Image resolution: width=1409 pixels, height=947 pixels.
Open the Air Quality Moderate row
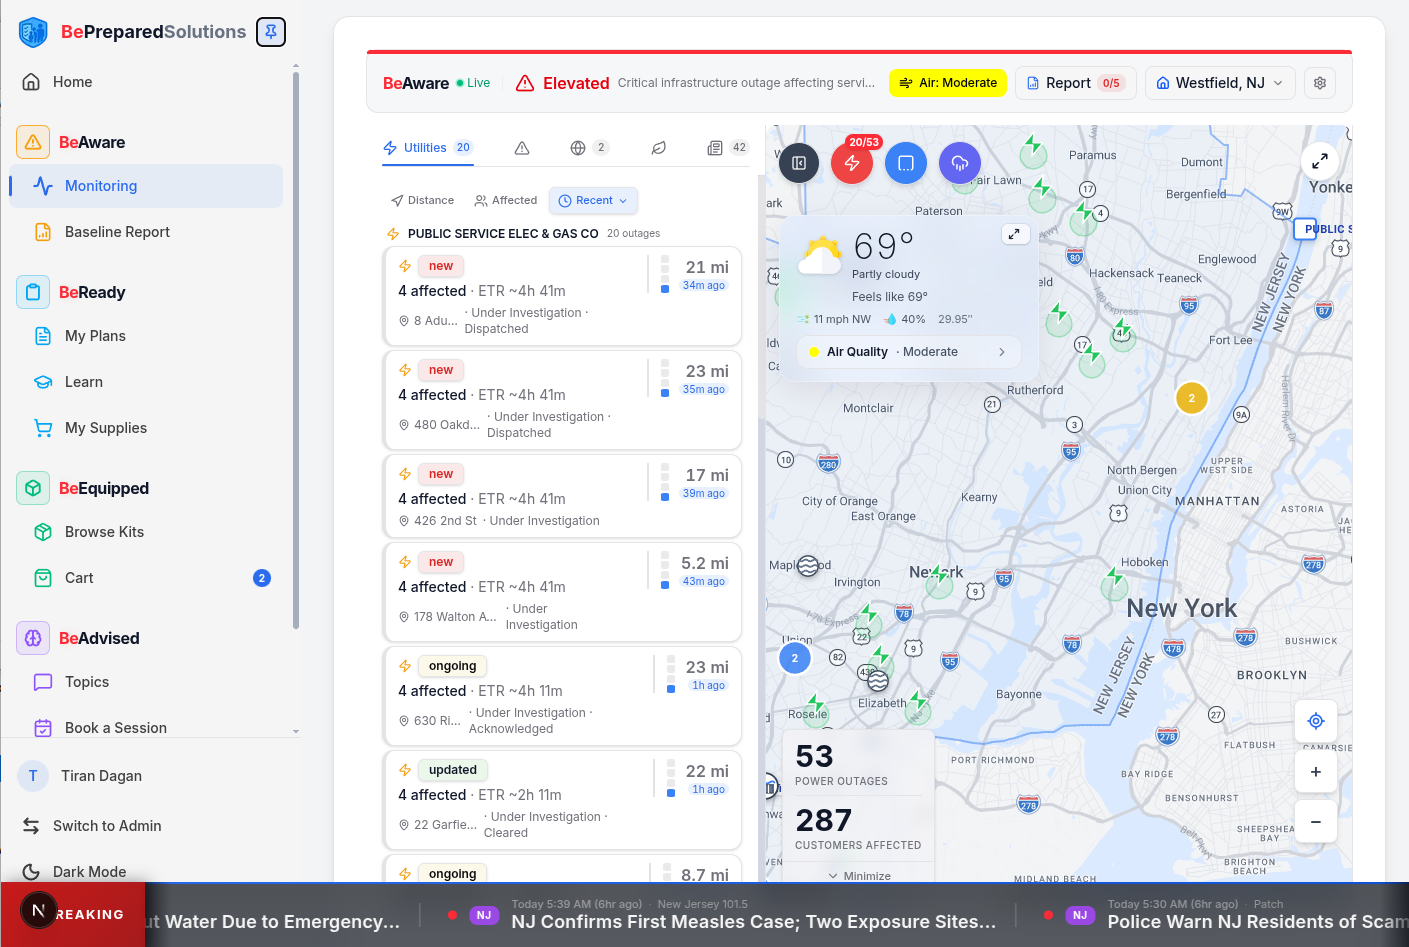[908, 352]
